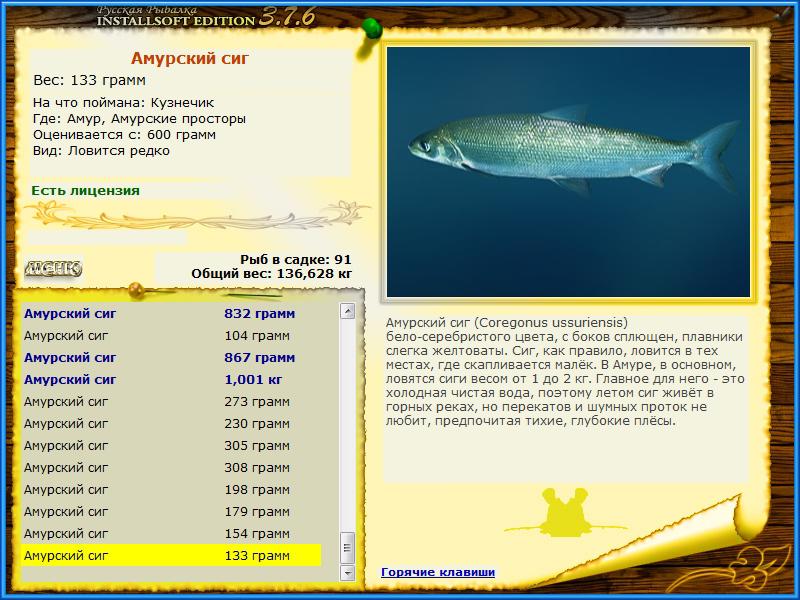800x600 pixels.
Task: Select the highlighted 133 грамм fish row
Action: click(172, 555)
